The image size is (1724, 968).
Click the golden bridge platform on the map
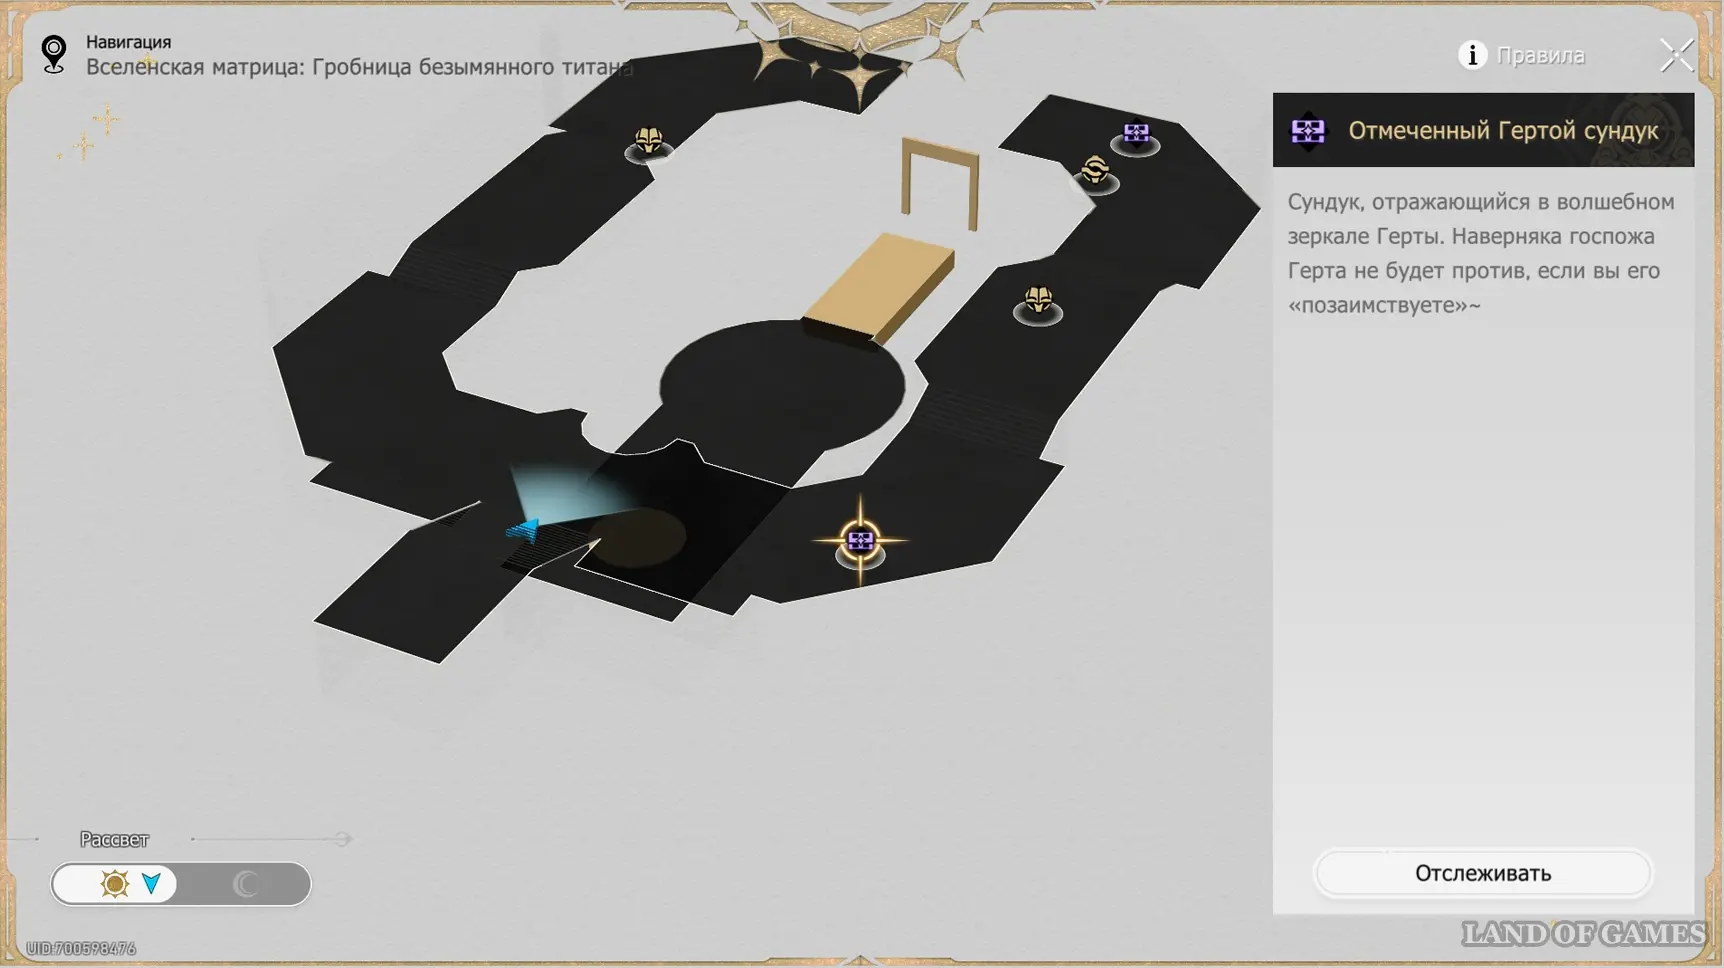coord(880,287)
